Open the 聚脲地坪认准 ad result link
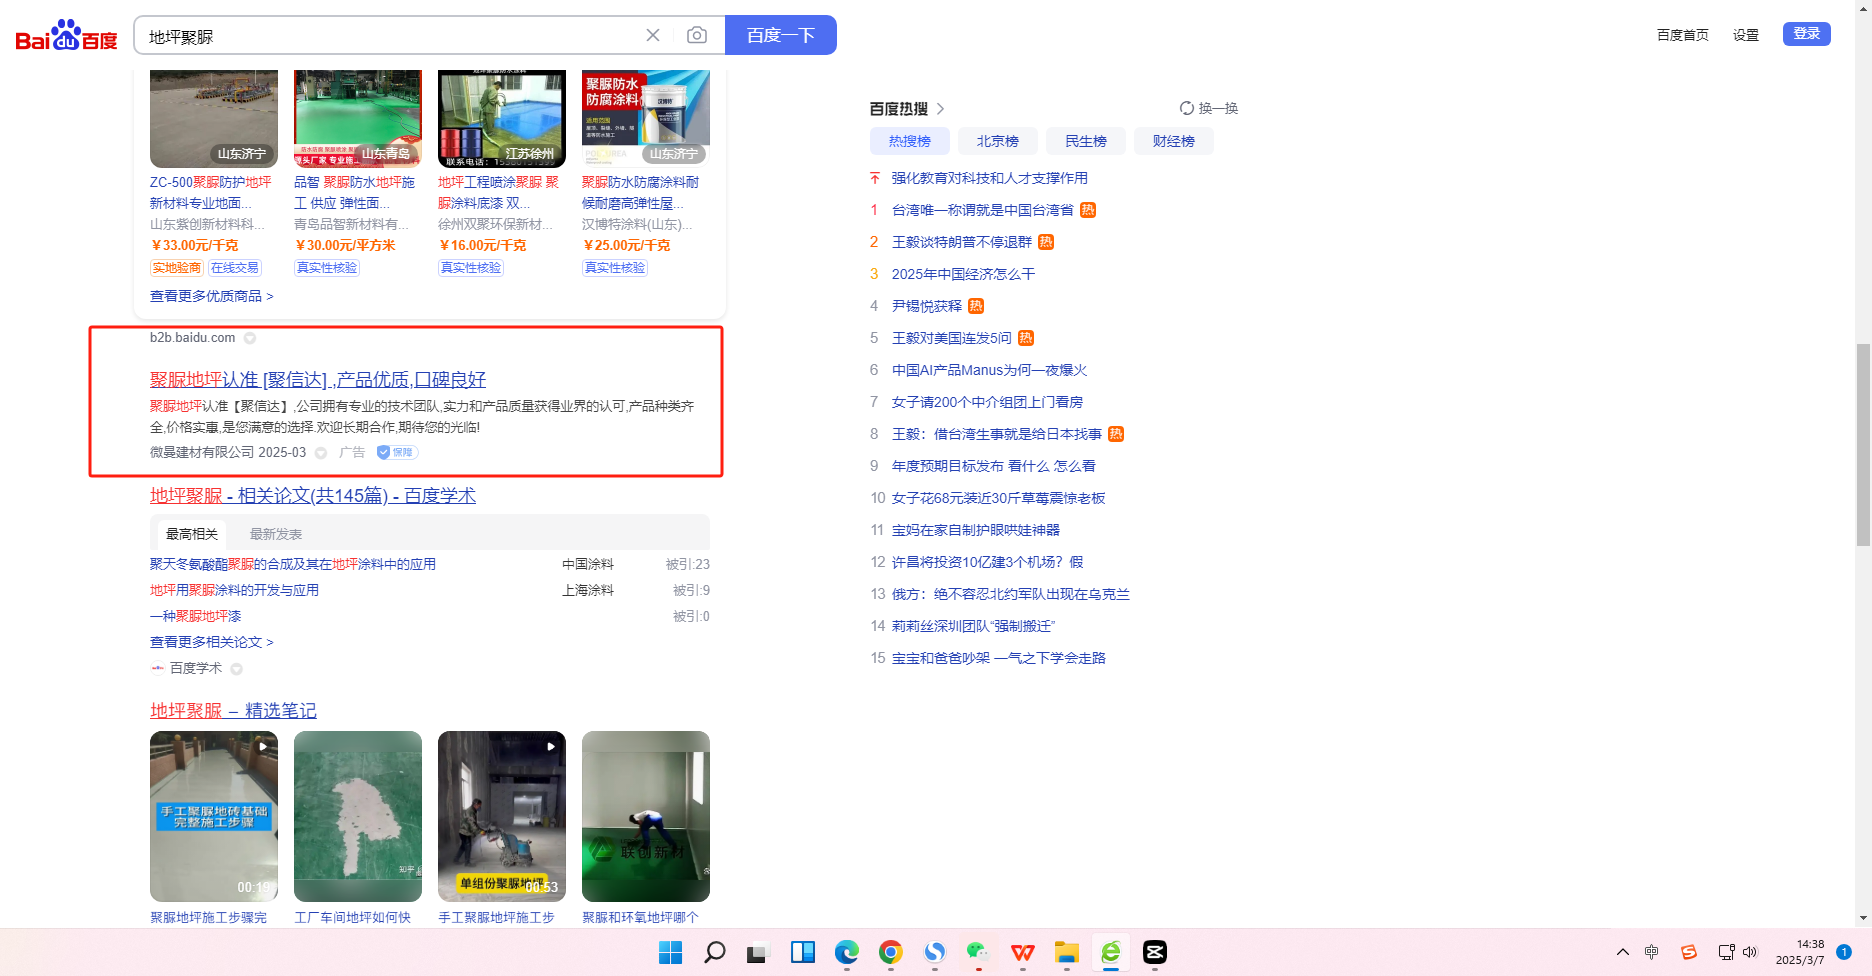 click(x=318, y=380)
